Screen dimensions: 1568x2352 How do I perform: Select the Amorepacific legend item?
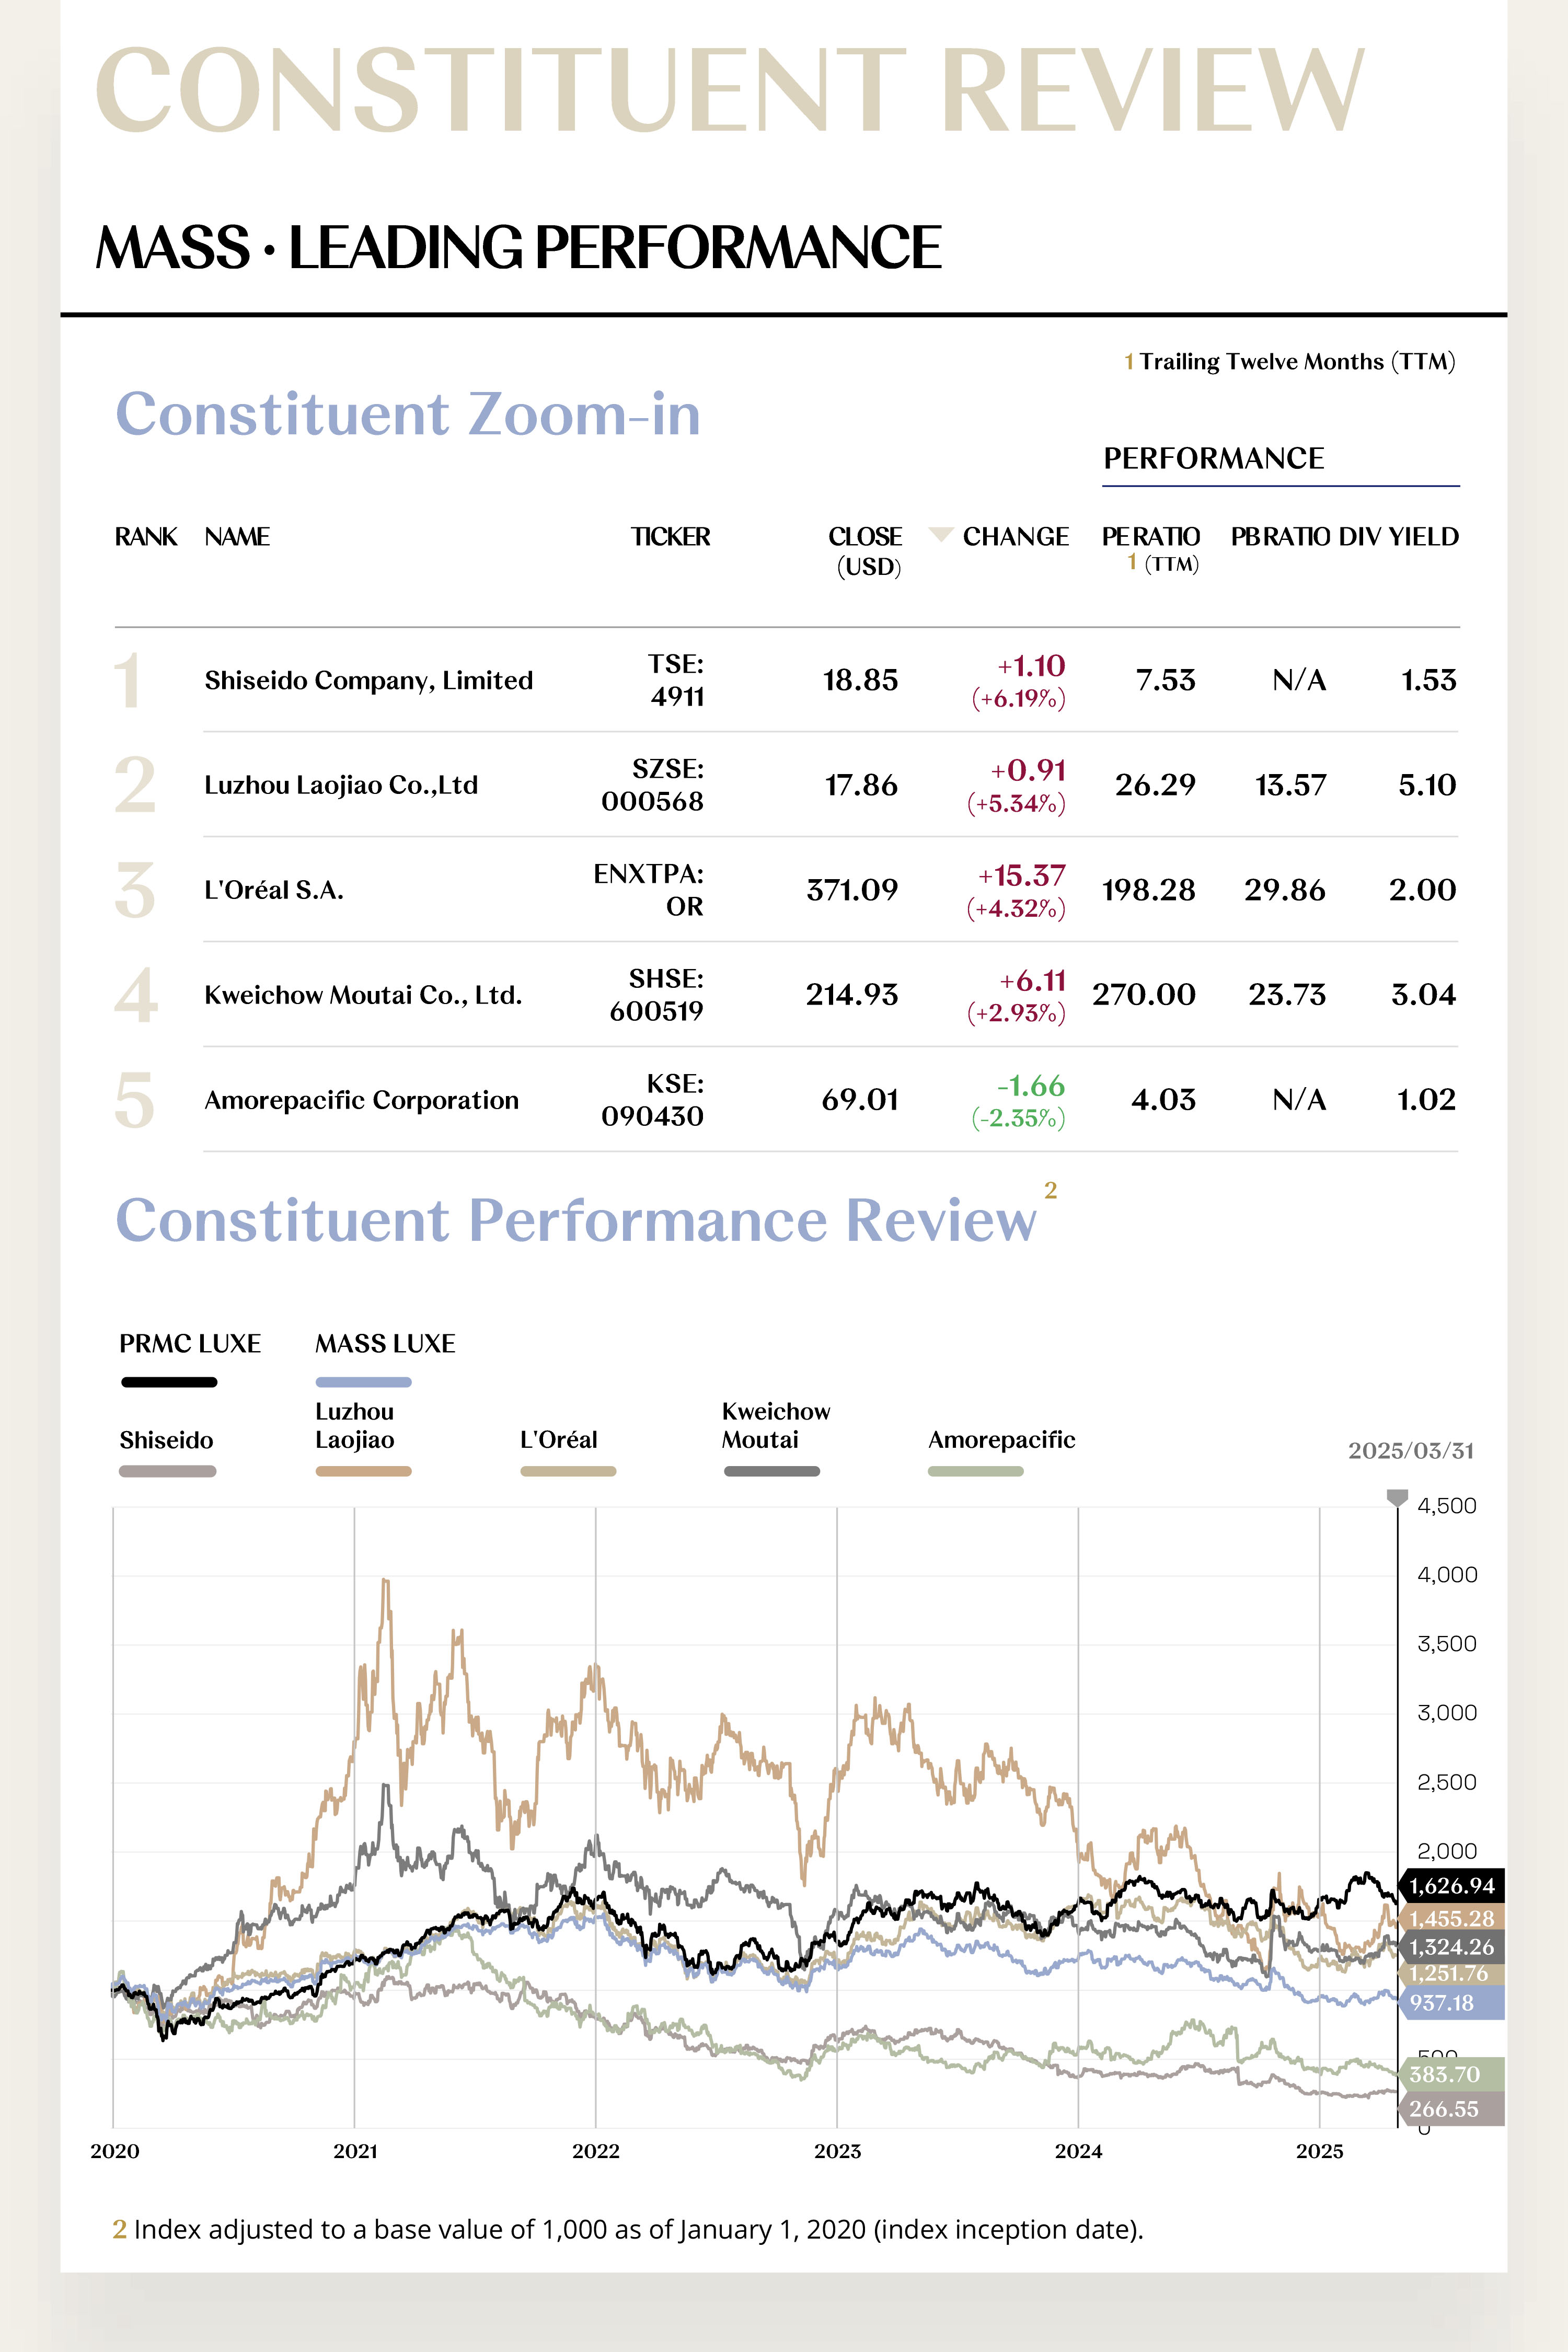tap(975, 1471)
